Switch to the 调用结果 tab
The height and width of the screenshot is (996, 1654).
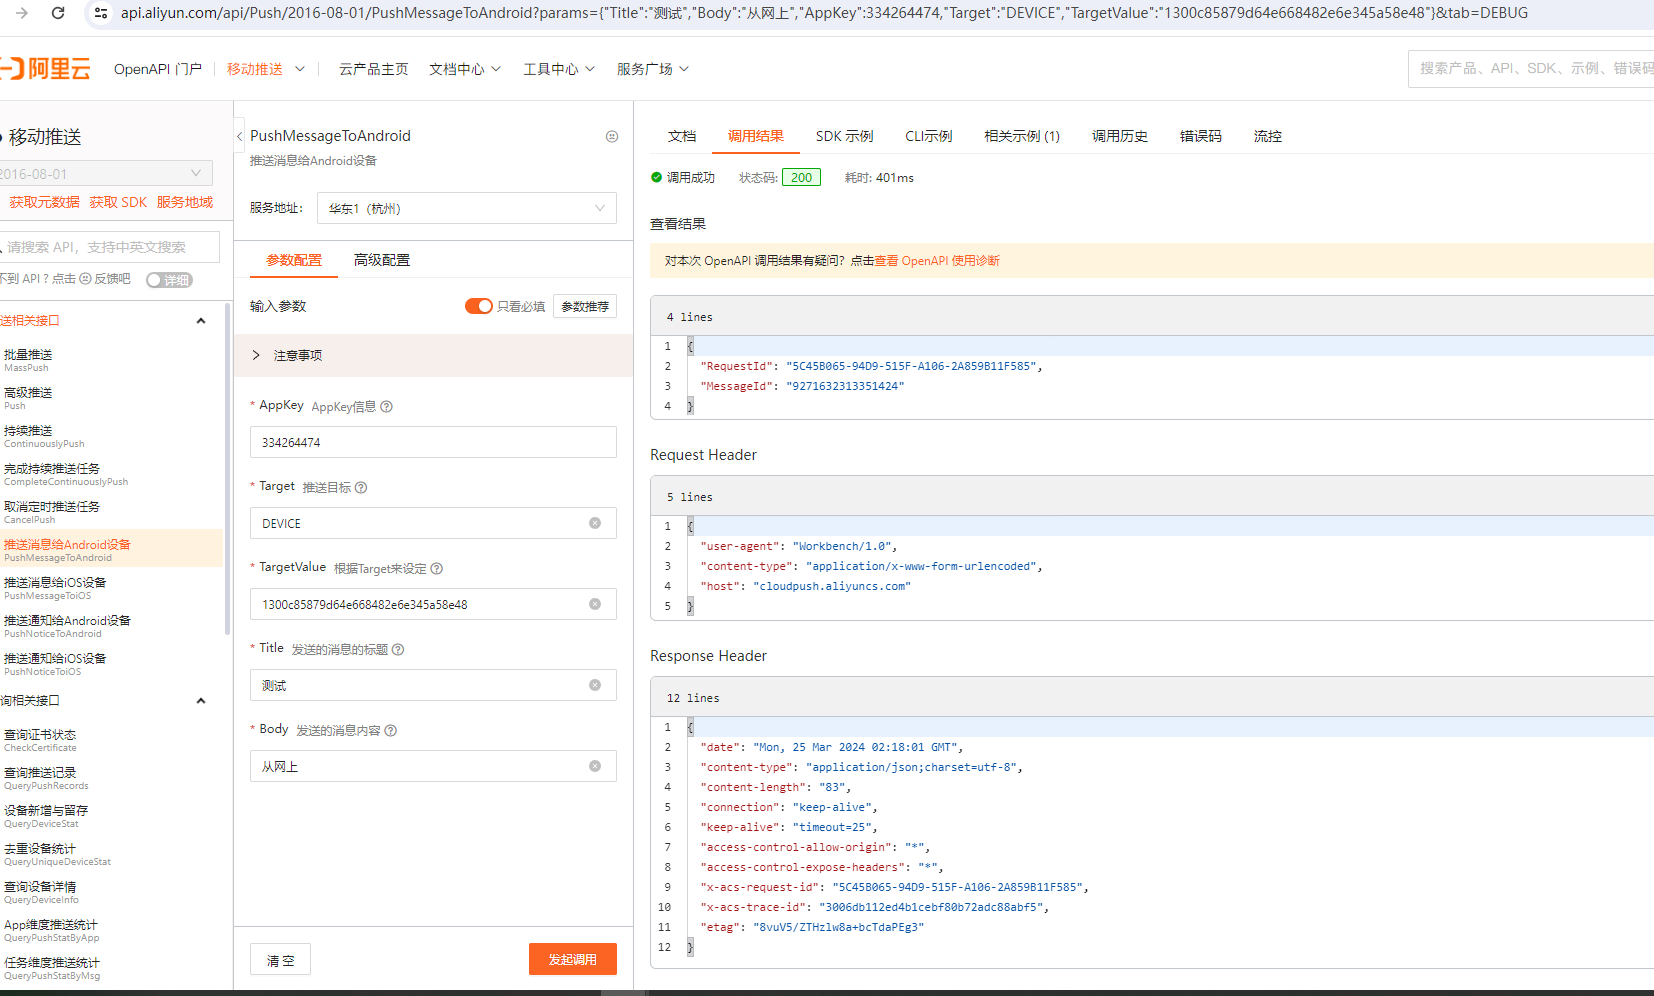[x=756, y=136]
